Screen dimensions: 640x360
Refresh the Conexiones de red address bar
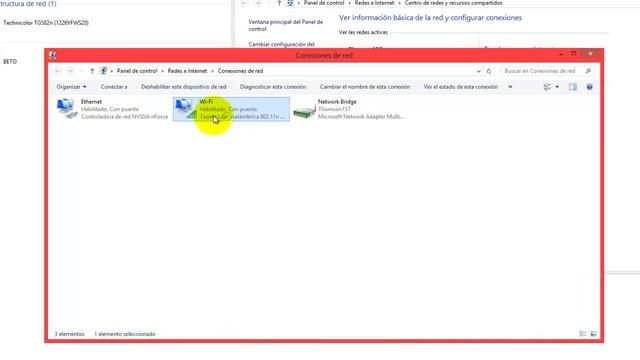[x=489, y=71]
